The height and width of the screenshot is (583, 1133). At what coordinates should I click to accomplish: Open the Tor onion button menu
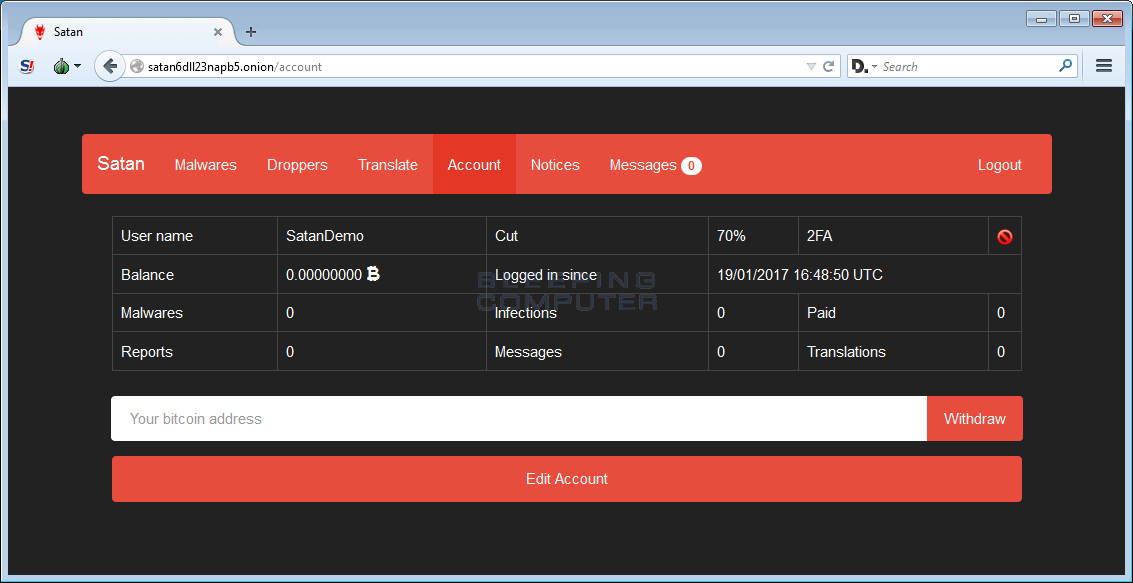[x=66, y=66]
